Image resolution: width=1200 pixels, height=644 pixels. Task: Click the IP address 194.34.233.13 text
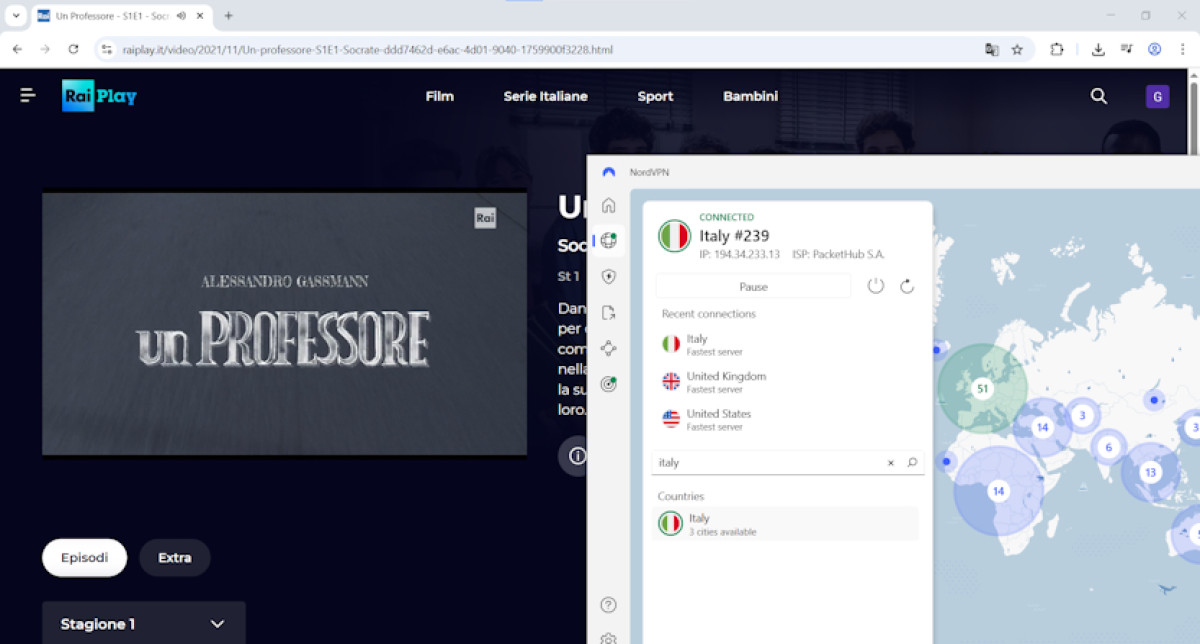pyautogui.click(x=739, y=254)
